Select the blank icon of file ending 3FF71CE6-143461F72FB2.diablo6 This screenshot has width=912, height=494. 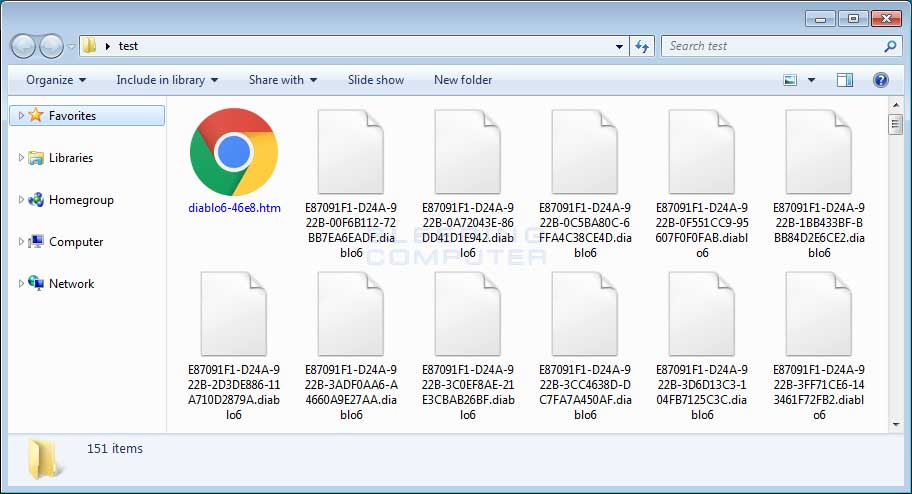(818, 314)
